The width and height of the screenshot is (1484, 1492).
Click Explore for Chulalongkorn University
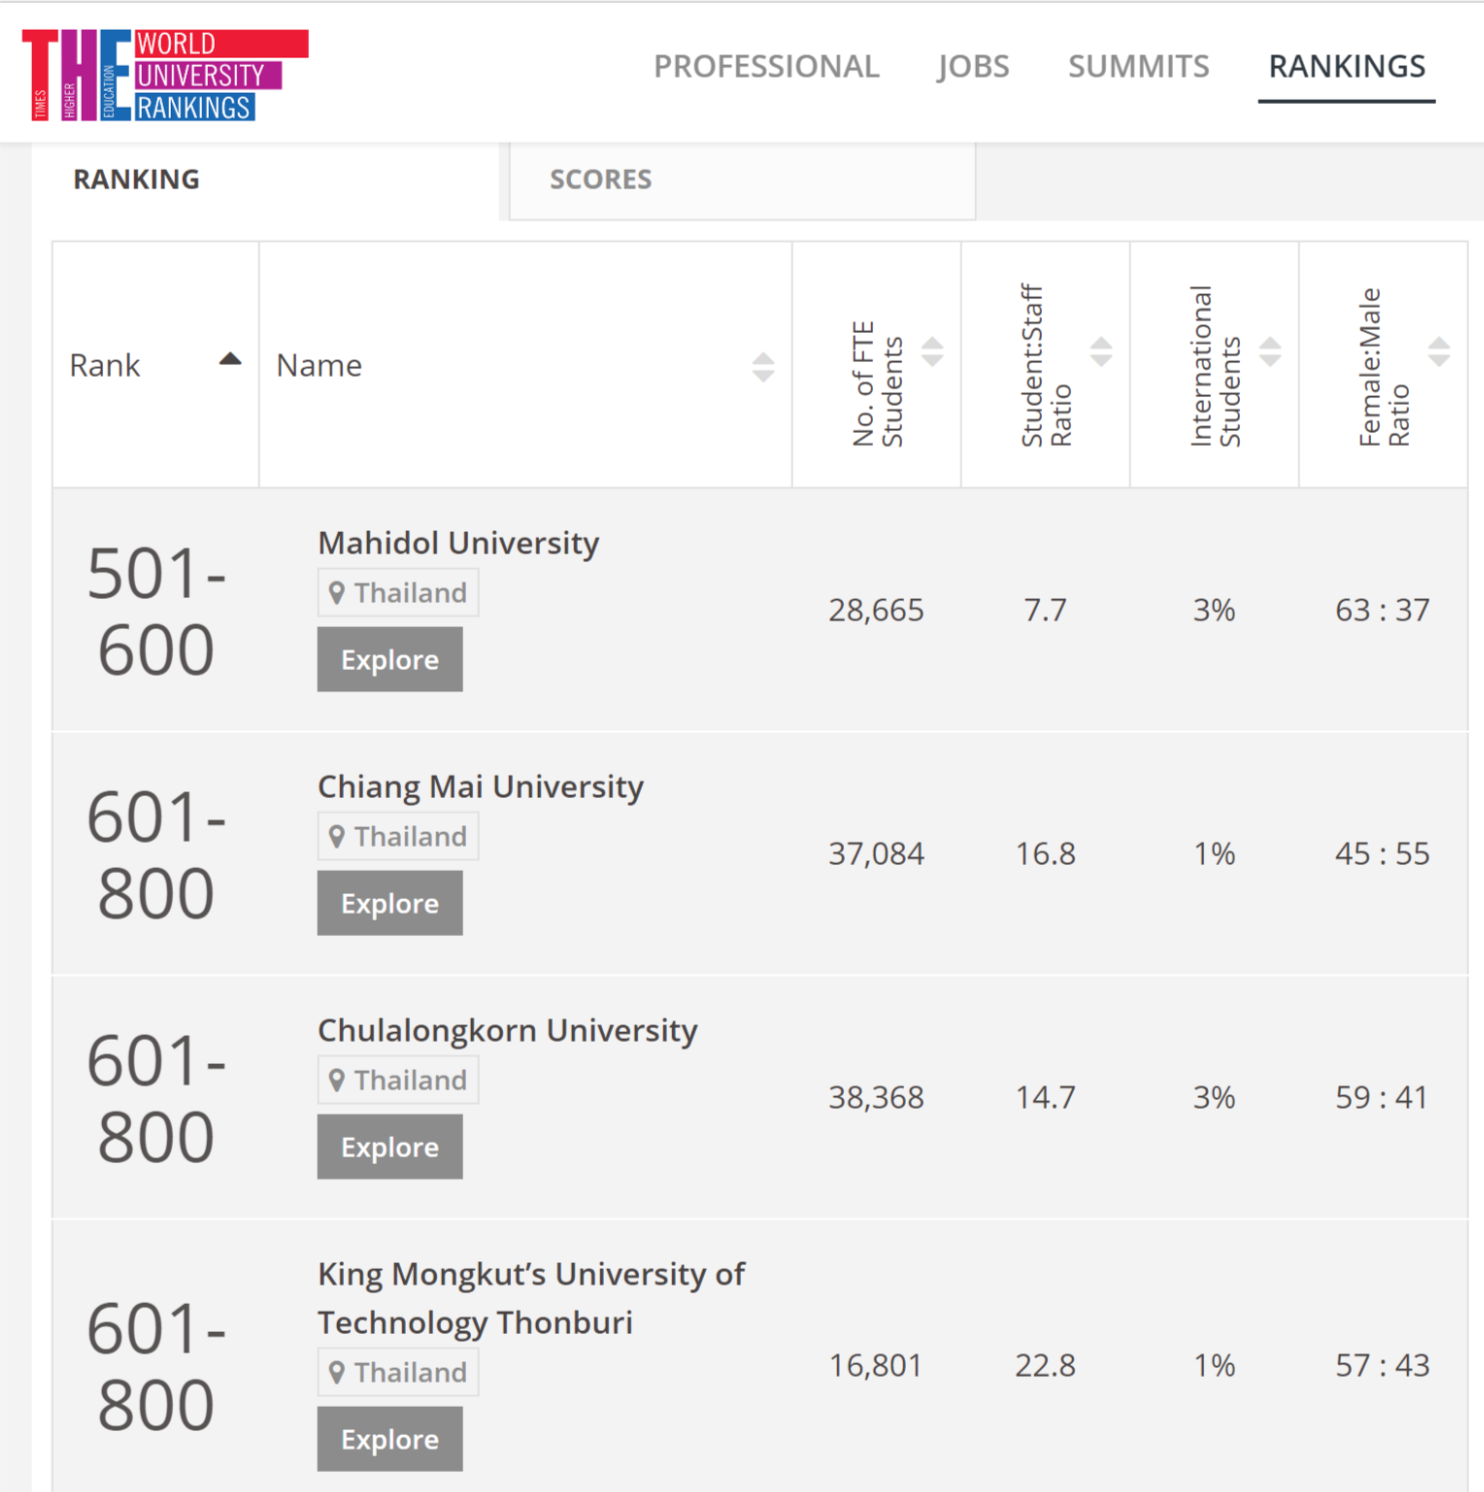[x=390, y=1147]
